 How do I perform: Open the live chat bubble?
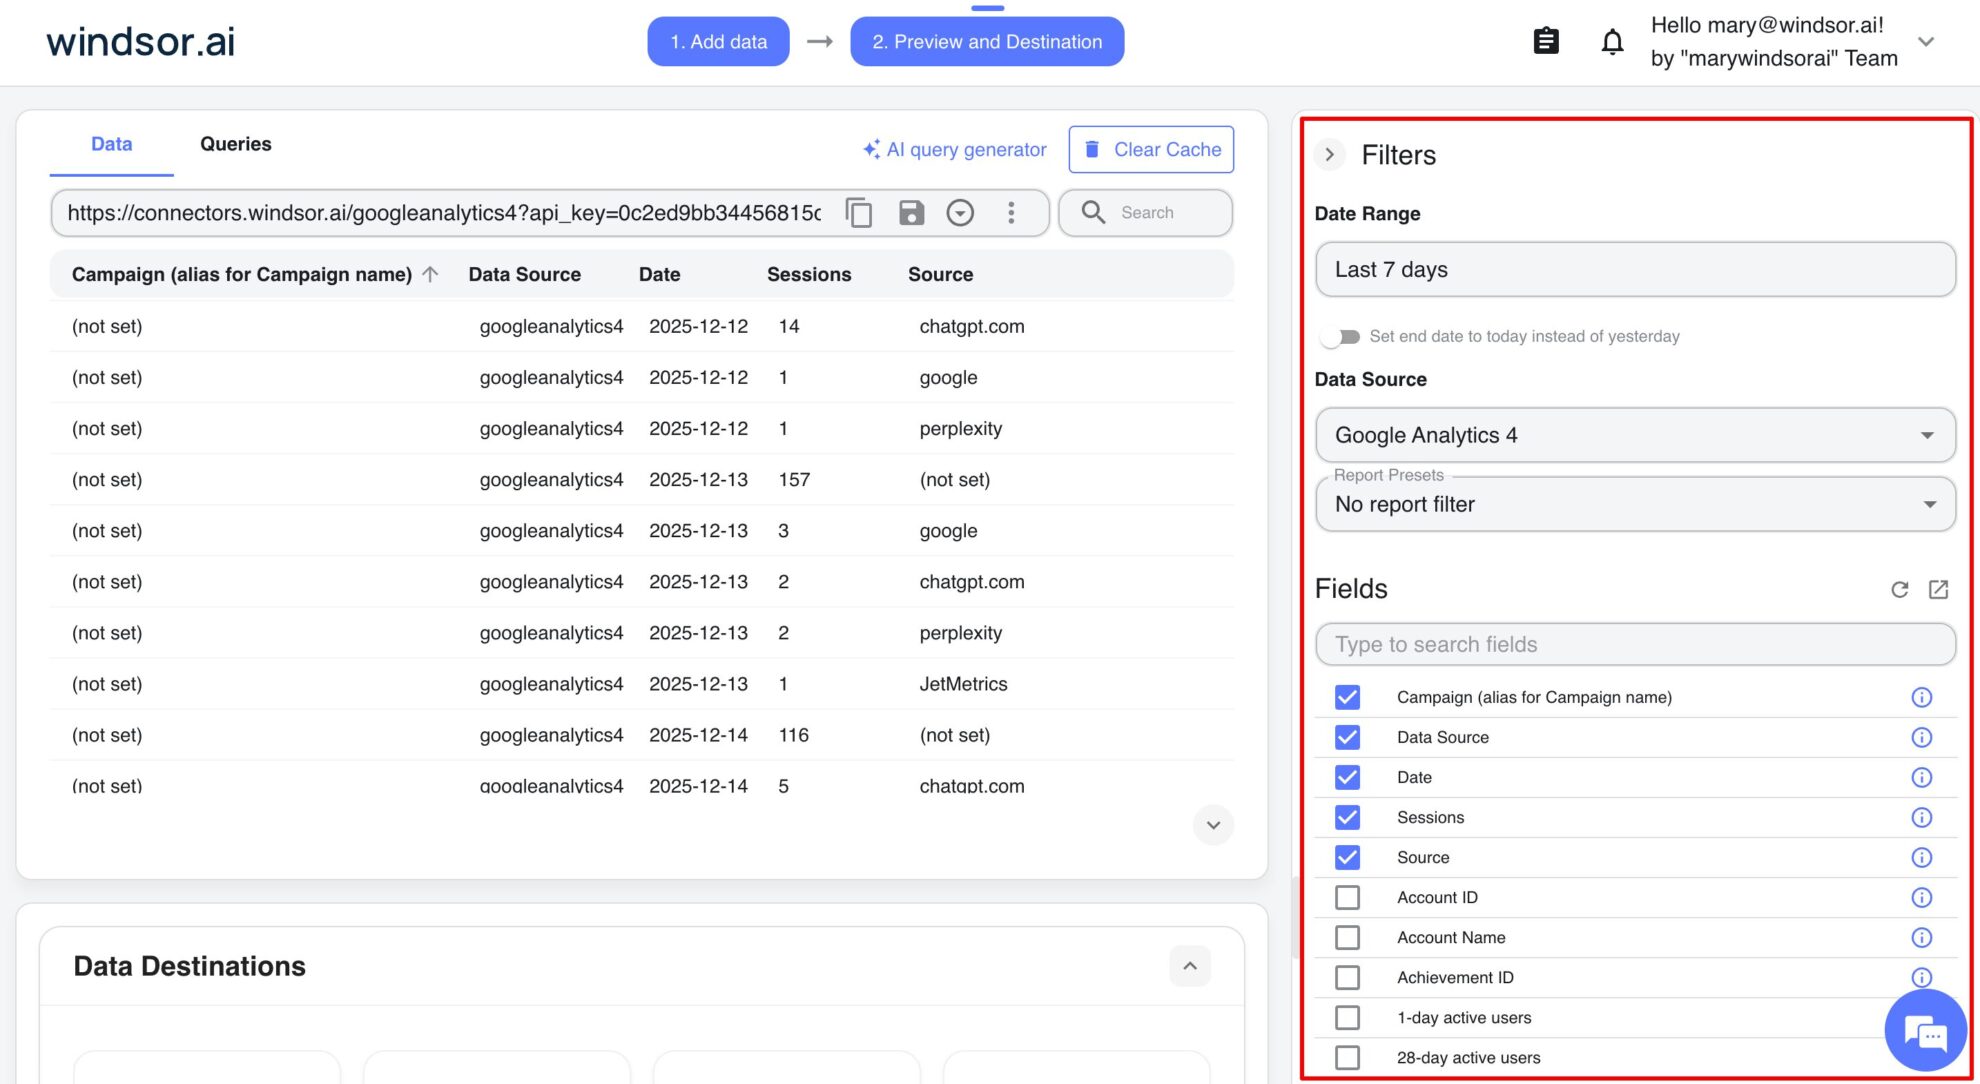click(x=1925, y=1031)
